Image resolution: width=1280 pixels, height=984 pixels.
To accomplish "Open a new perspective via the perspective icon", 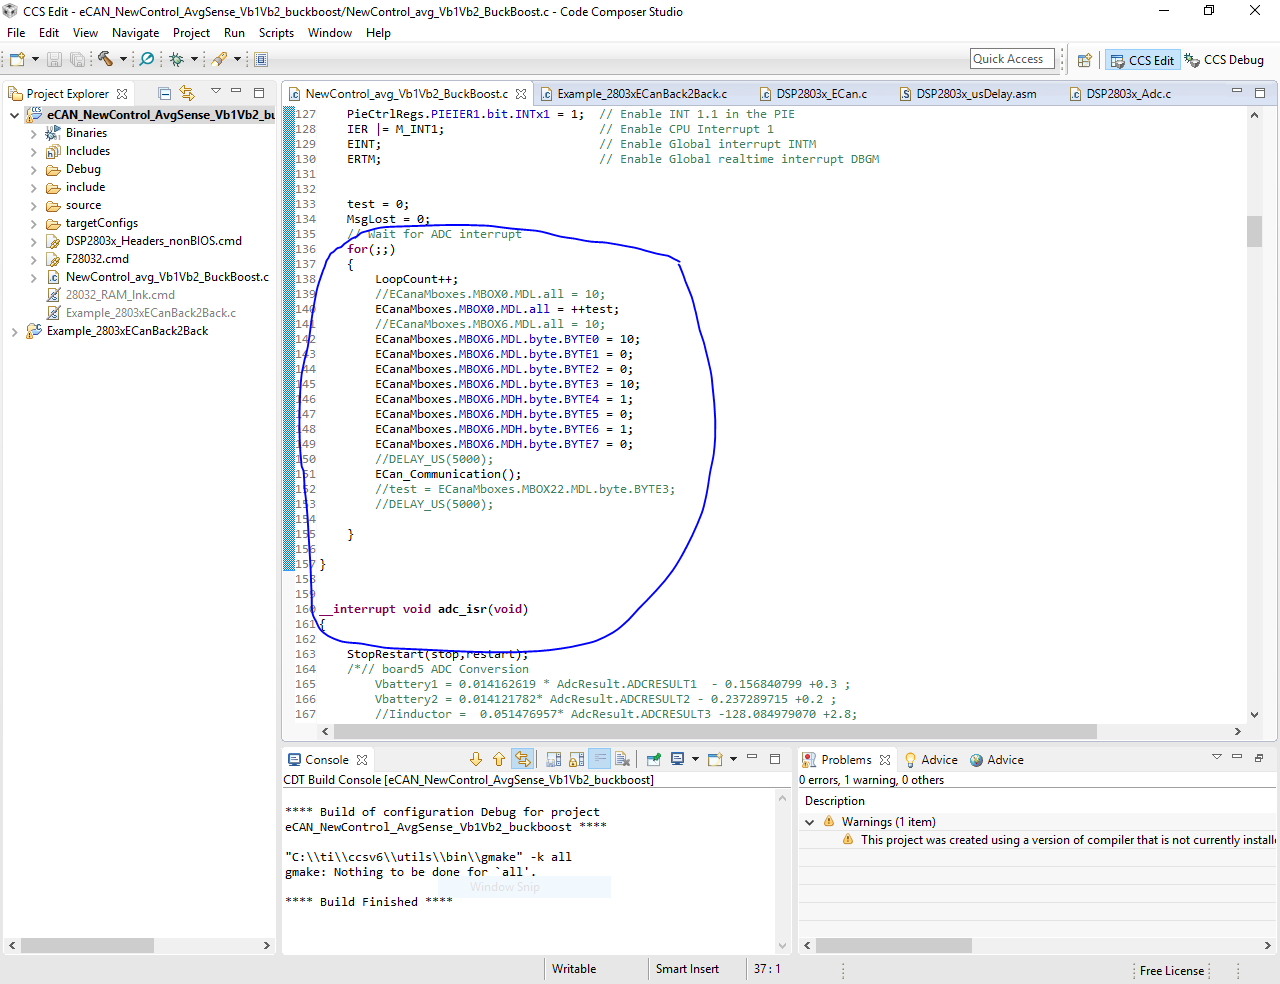I will (x=1084, y=59).
